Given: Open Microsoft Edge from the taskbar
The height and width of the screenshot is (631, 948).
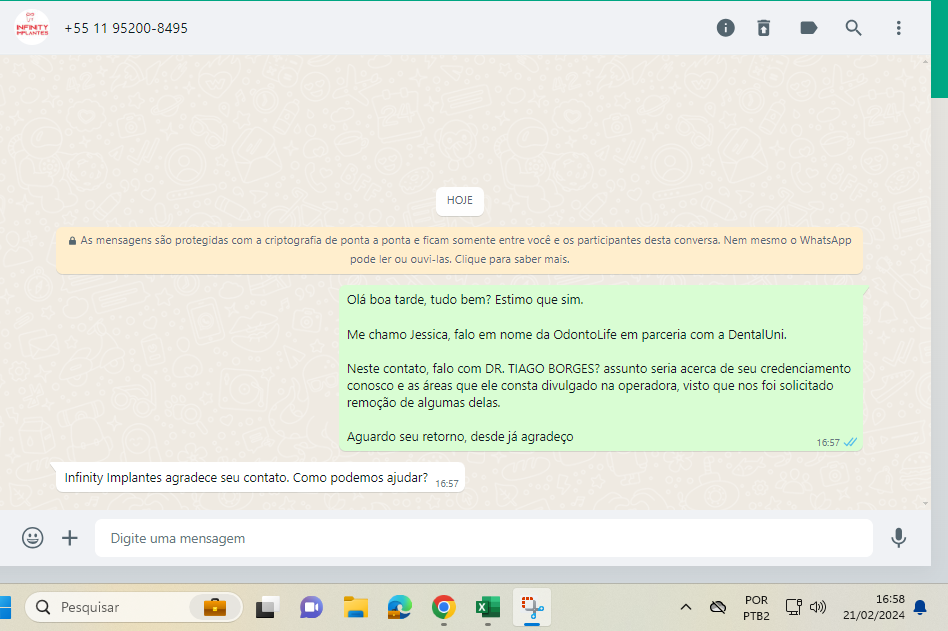Looking at the screenshot, I should pos(400,607).
